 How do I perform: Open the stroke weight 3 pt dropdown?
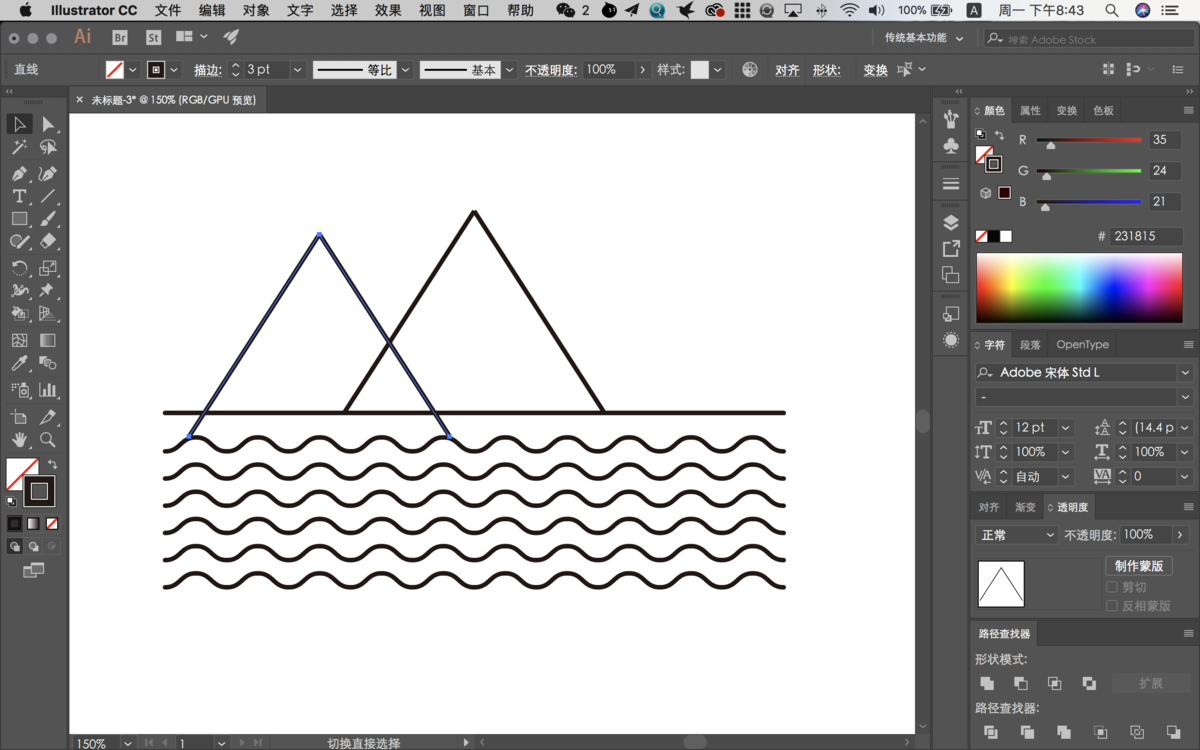coord(297,70)
